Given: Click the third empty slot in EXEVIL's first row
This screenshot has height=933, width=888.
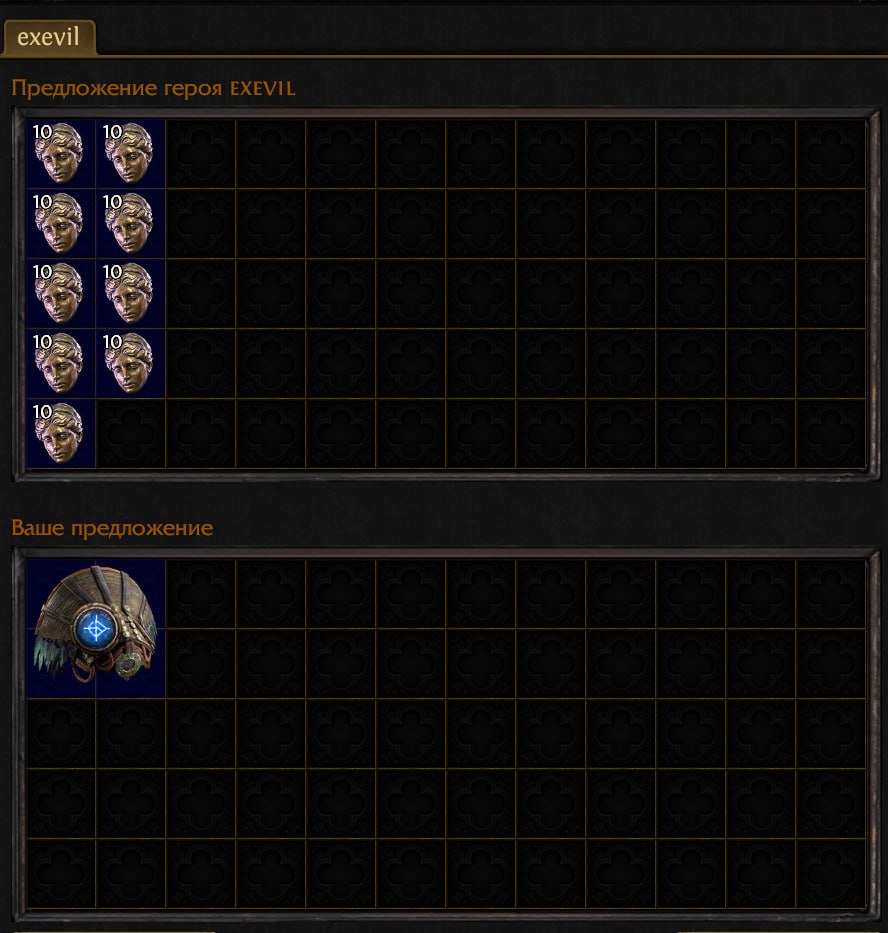Looking at the screenshot, I should pos(340,154).
